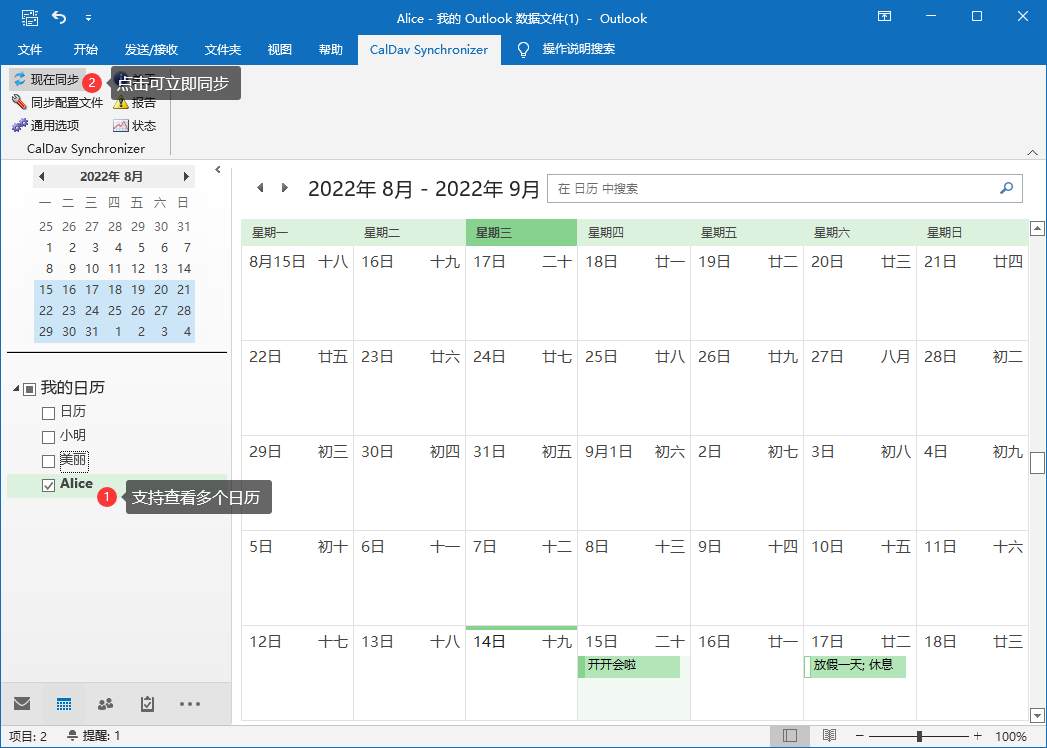The height and width of the screenshot is (748, 1047).
Task: Select the 31日 day cell
Action: 521,483
